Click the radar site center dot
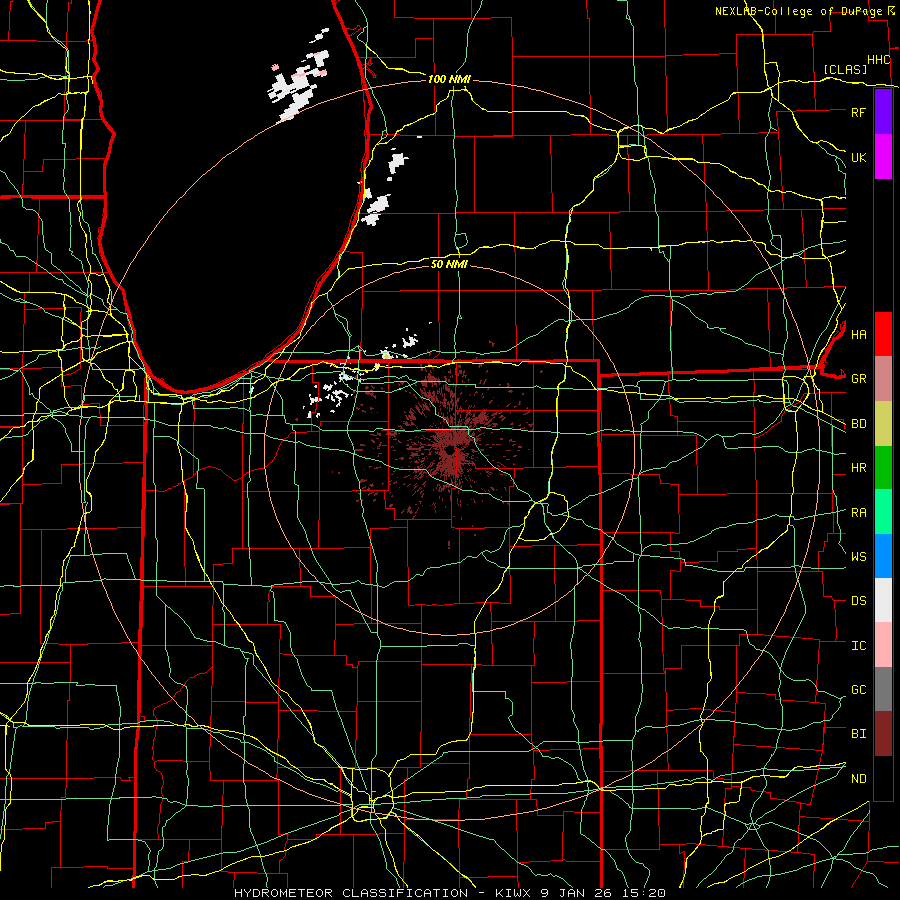900x900 pixels. (x=451, y=451)
